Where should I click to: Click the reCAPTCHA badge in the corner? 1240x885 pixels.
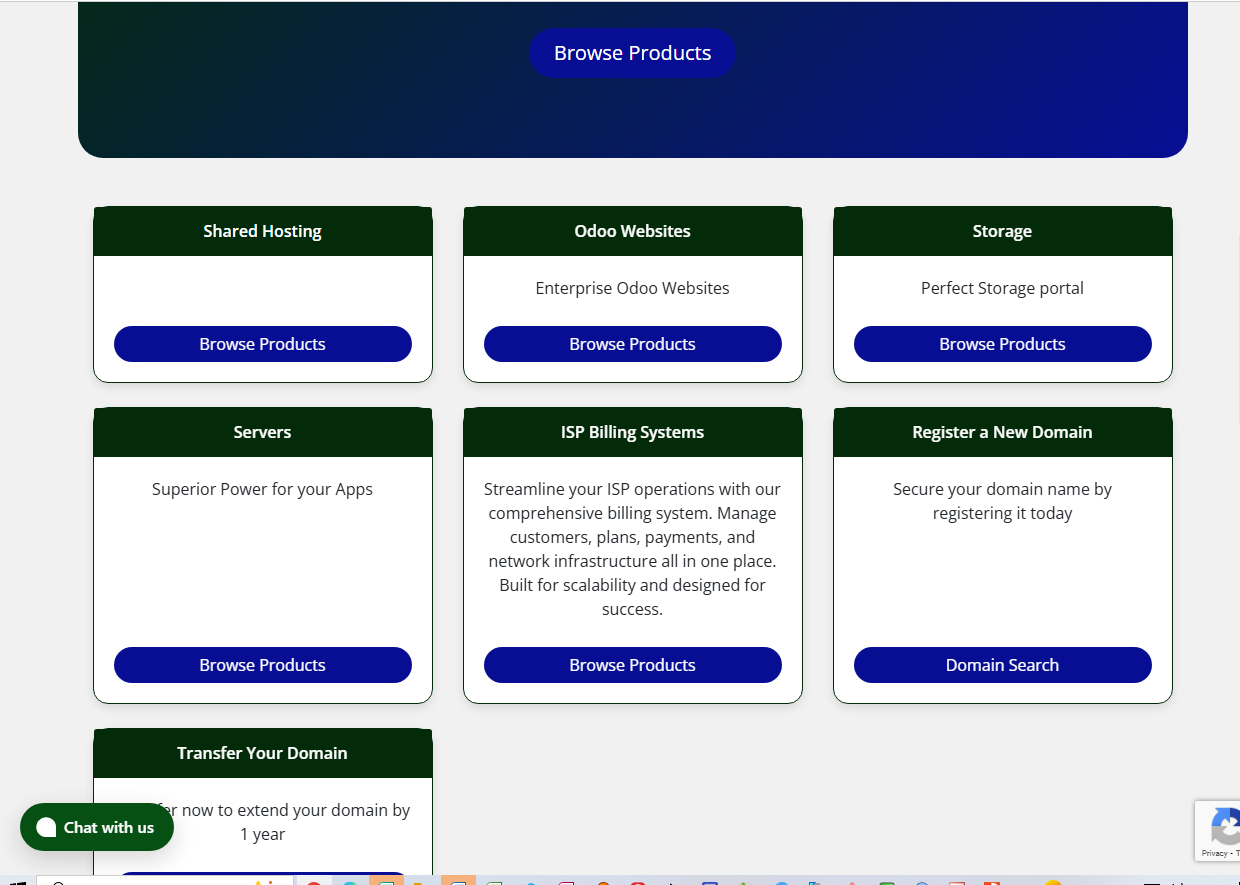1222,831
